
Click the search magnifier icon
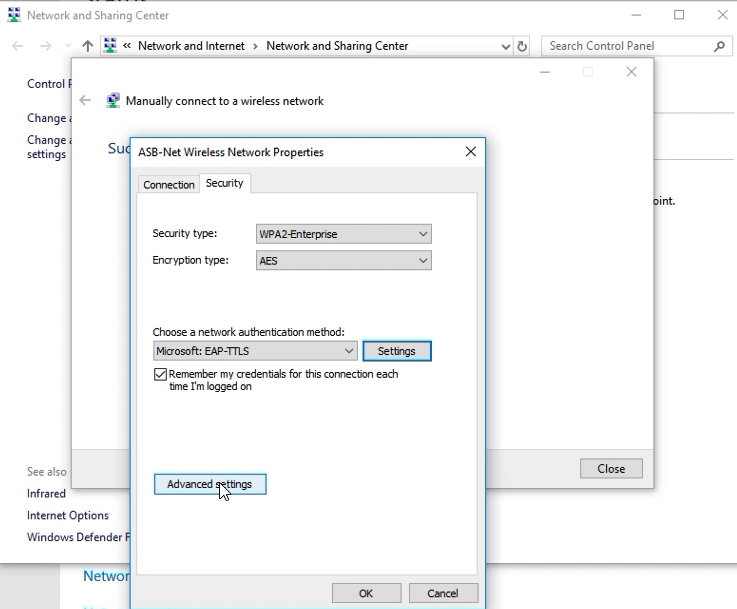(719, 46)
